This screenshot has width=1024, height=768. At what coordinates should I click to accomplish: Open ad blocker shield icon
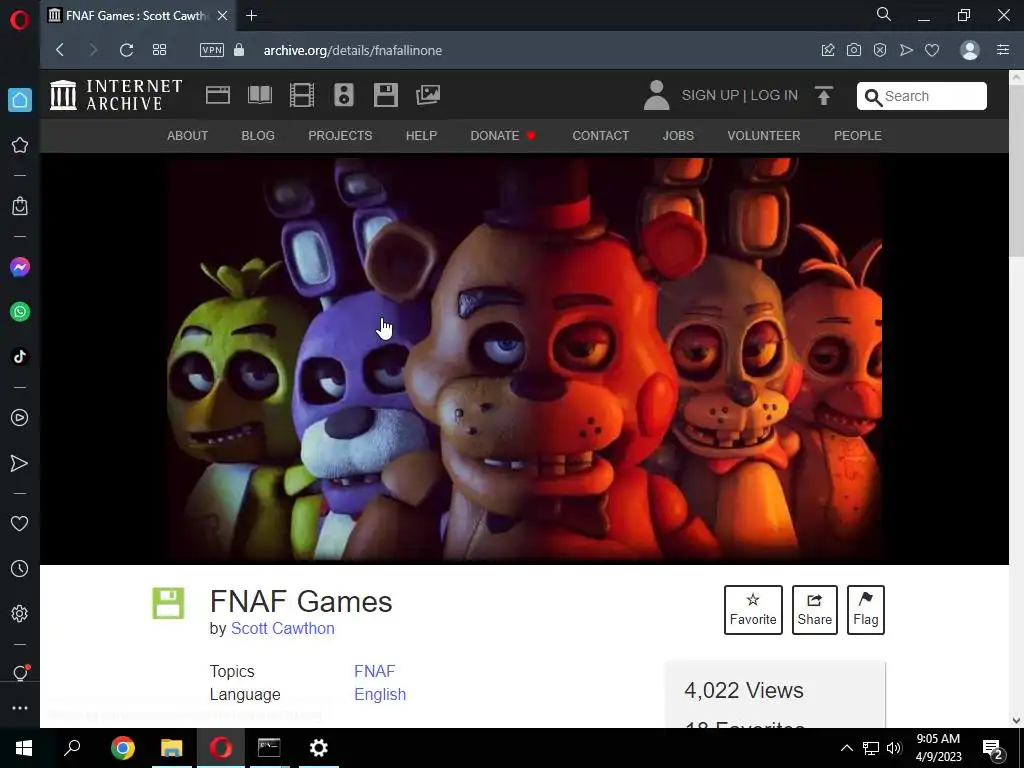point(880,50)
